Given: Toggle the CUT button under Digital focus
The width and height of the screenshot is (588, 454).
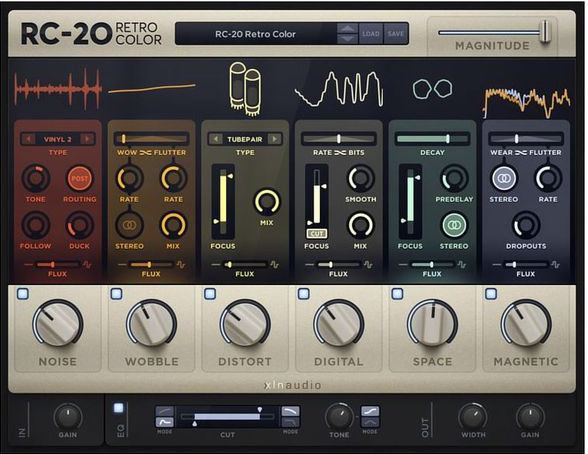Looking at the screenshot, I should coord(316,234).
